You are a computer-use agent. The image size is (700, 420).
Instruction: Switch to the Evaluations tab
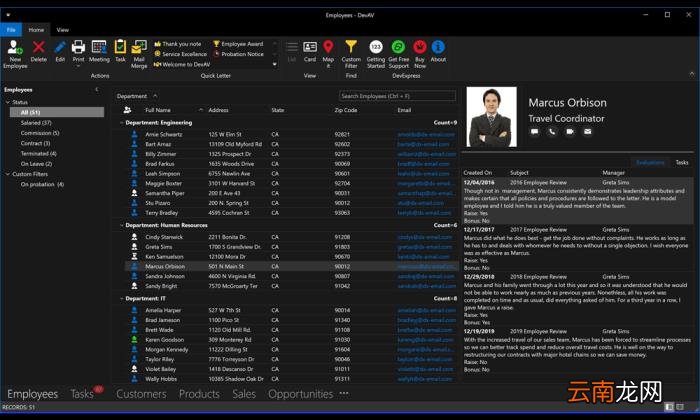(650, 162)
